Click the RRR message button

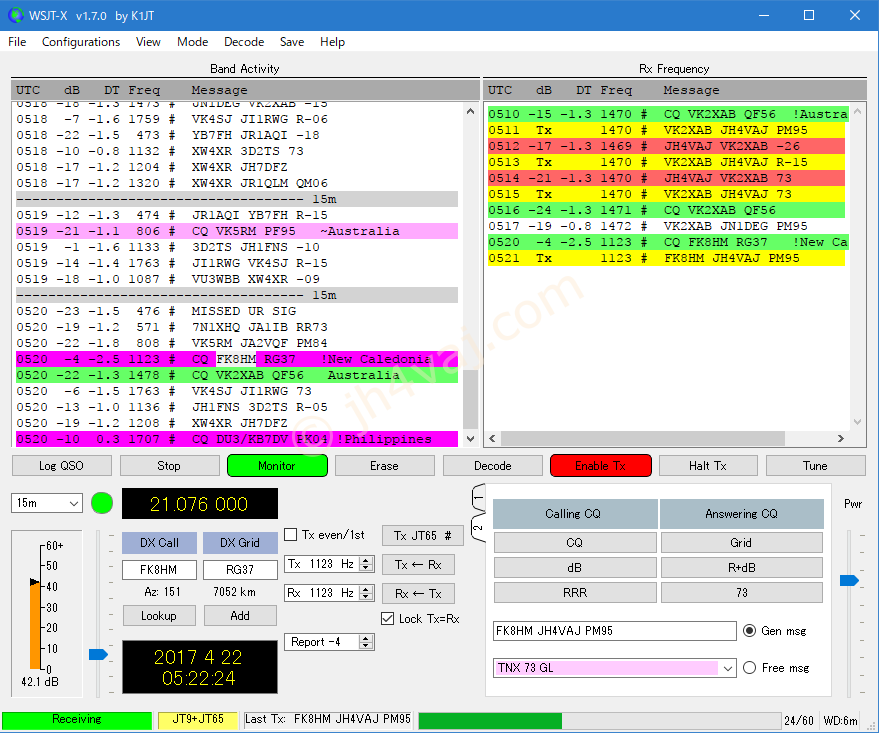point(575,592)
